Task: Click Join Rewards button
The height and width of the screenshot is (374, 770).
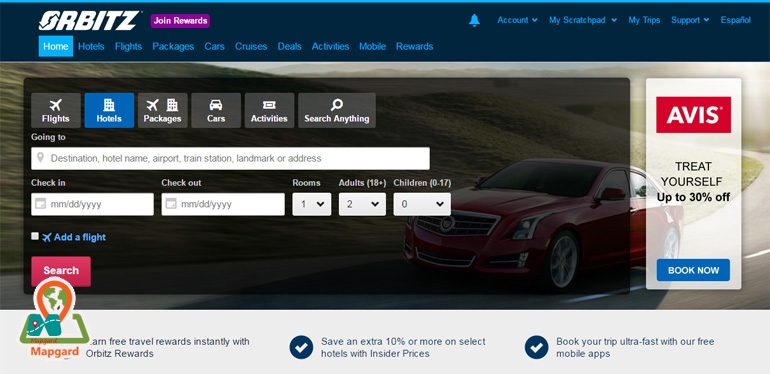Action: pos(180,21)
